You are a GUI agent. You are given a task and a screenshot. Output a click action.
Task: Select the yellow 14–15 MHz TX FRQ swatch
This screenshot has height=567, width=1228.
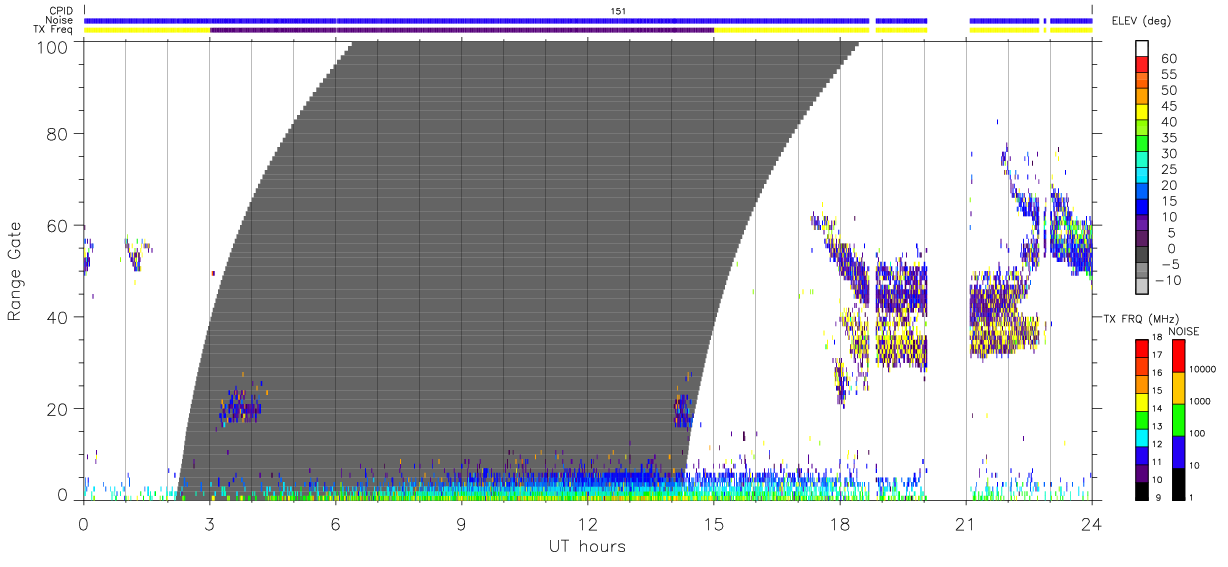coord(1141,401)
